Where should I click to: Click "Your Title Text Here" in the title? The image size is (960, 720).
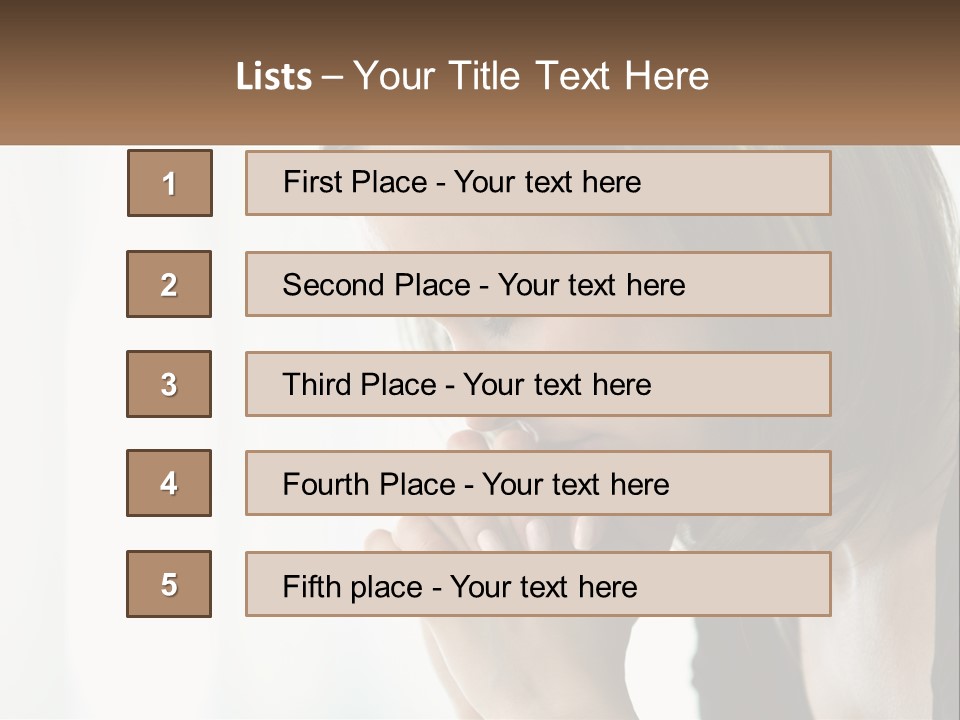[531, 76]
